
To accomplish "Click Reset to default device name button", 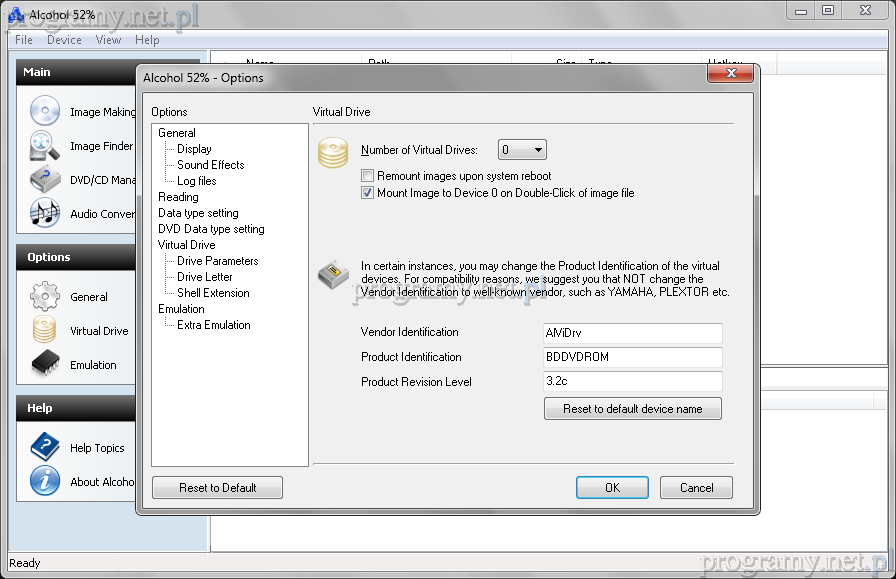I will tap(632, 409).
